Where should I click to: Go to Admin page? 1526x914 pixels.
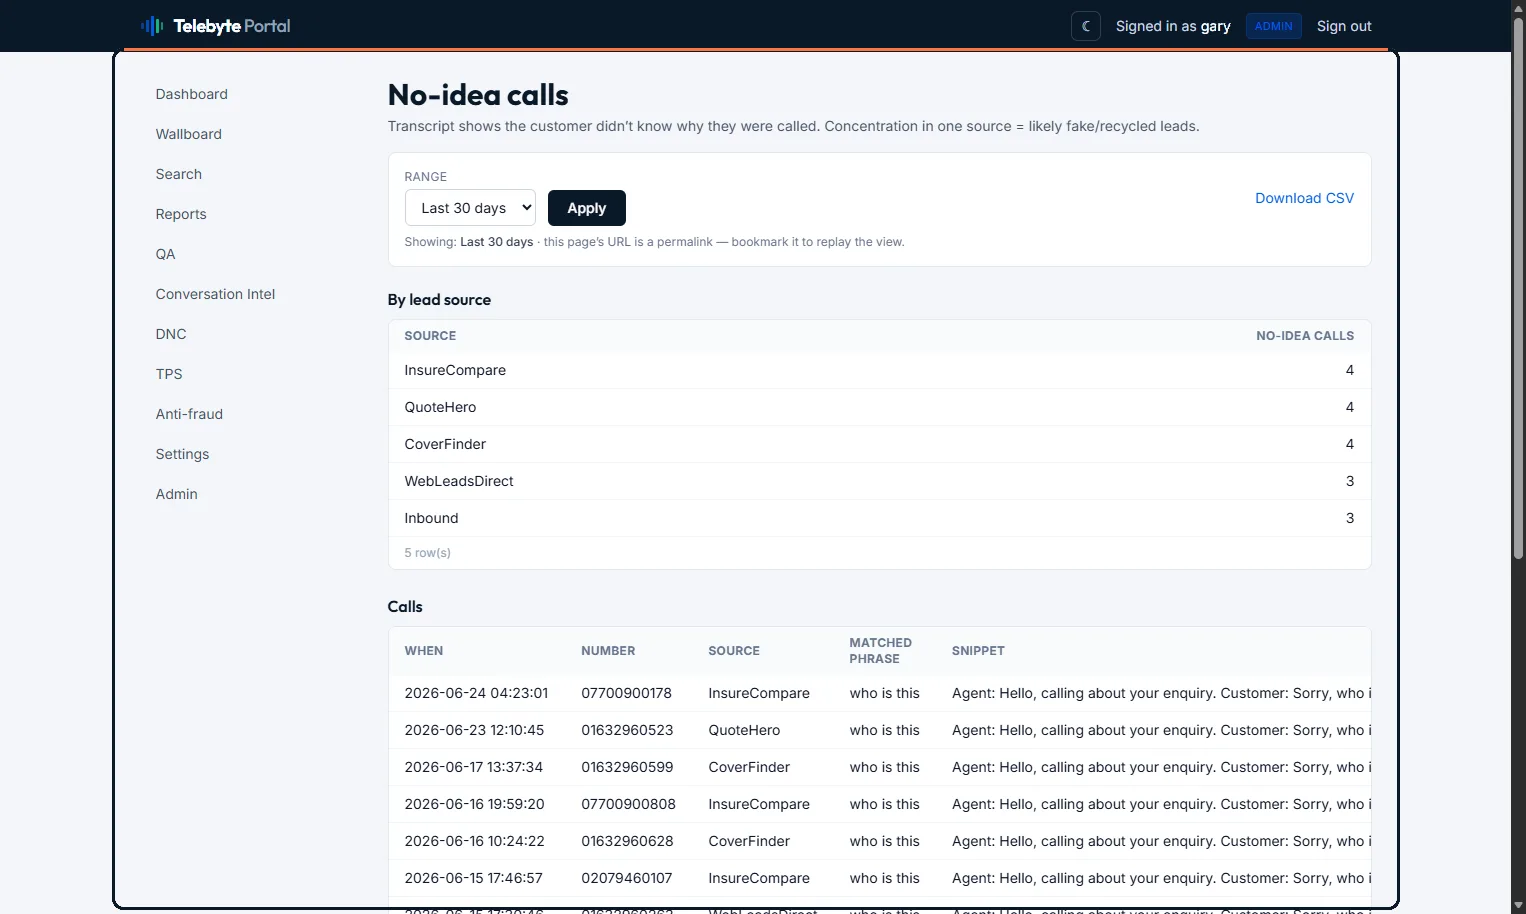click(177, 494)
